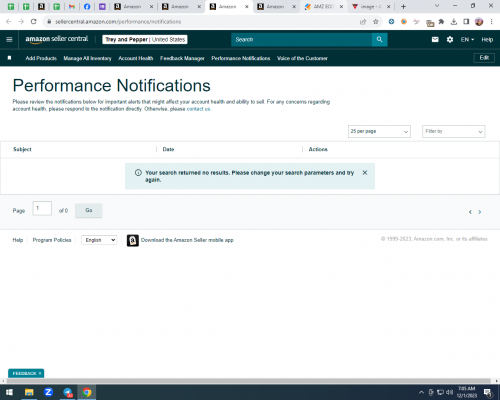Go to next page arrow
Viewport: 500px width, 400px height.
coord(480,212)
